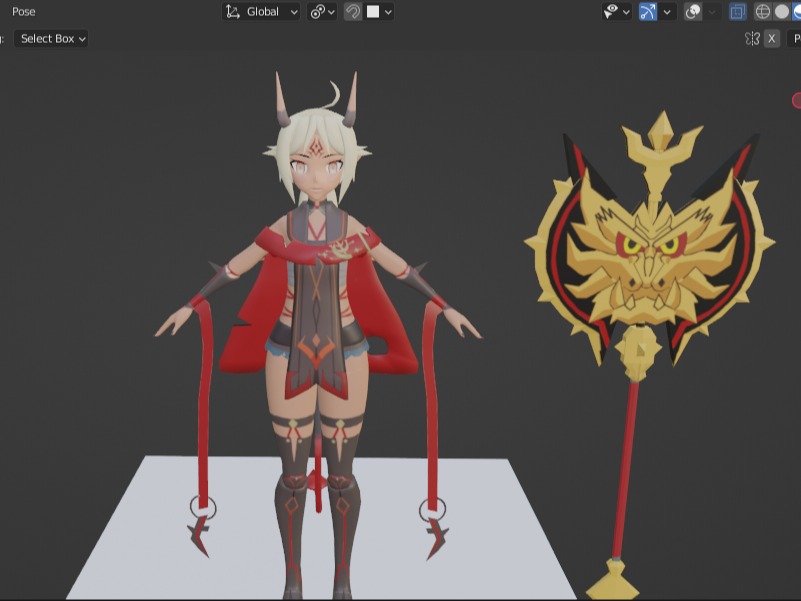Image resolution: width=801 pixels, height=601 pixels.
Task: Open the snapping options dropdown
Action: 380,12
